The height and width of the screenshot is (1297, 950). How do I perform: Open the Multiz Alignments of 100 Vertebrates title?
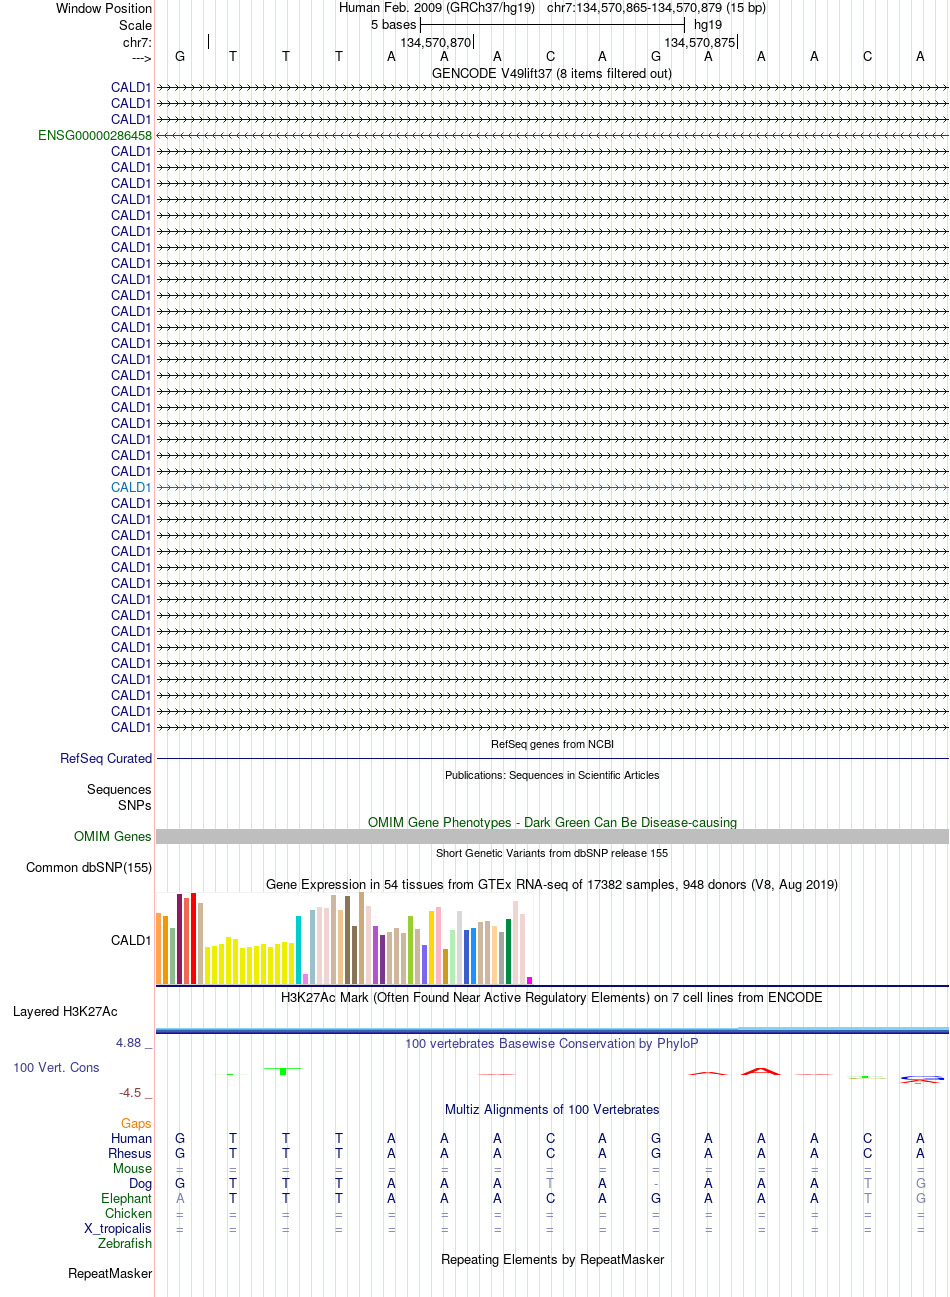(x=552, y=1110)
